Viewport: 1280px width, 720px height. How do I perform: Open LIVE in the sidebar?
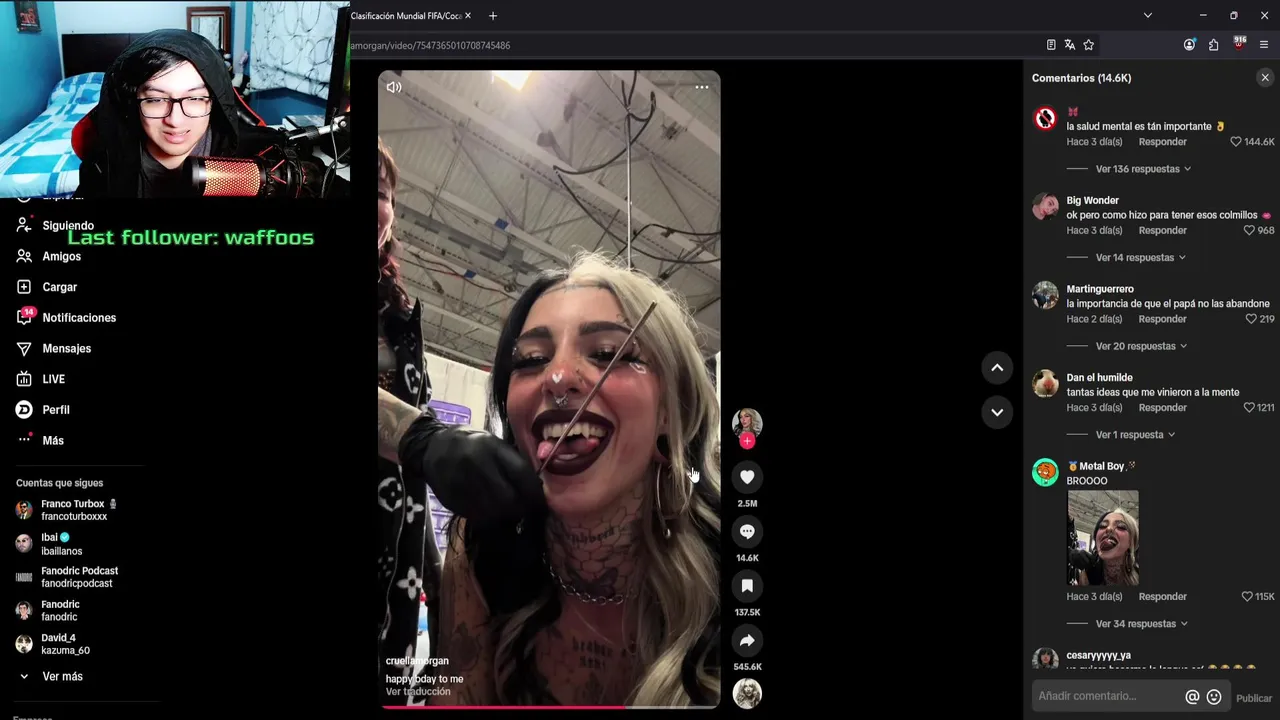click(x=53, y=380)
